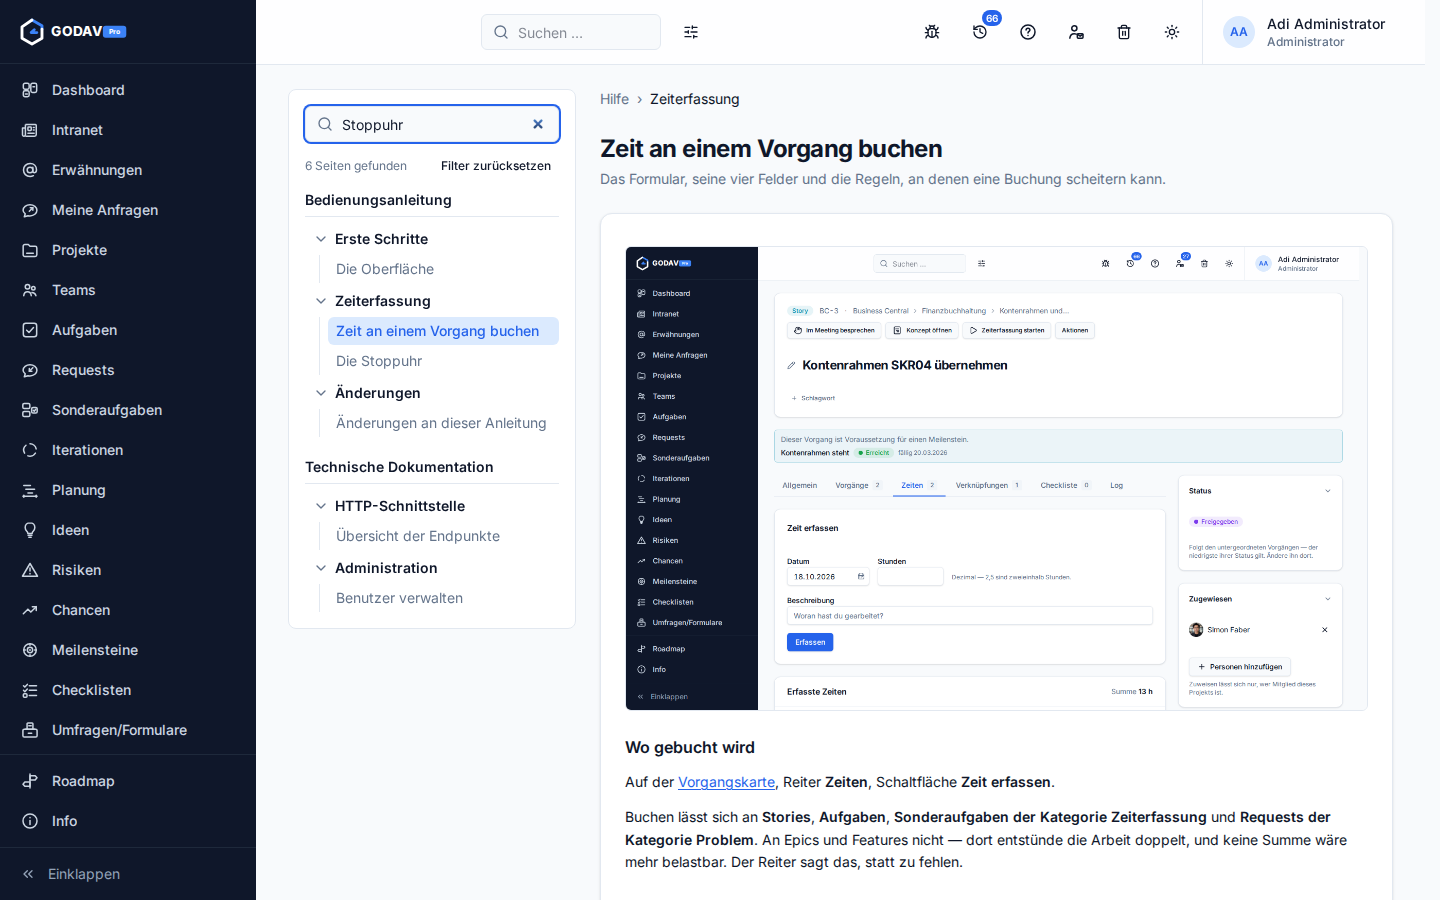The image size is (1440, 900).
Task: Collapse the Zeiterfassung tree section
Action: (x=321, y=301)
